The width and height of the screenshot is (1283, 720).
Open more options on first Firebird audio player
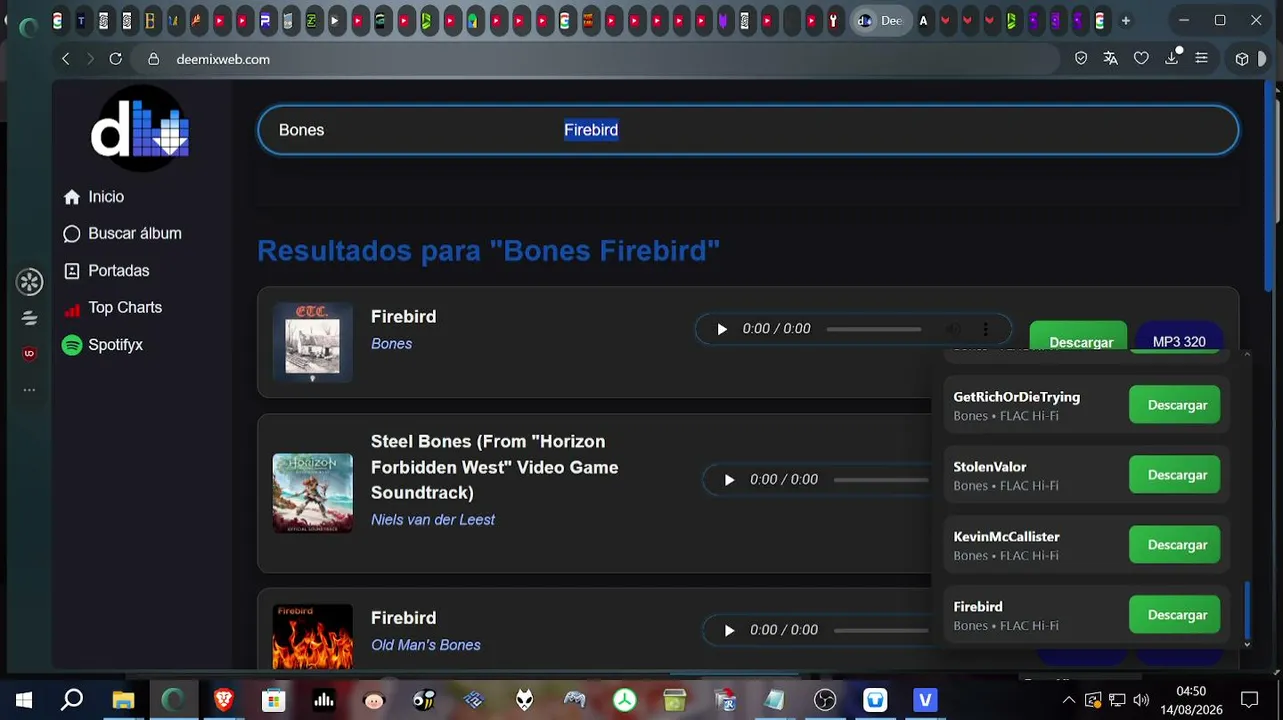click(985, 329)
